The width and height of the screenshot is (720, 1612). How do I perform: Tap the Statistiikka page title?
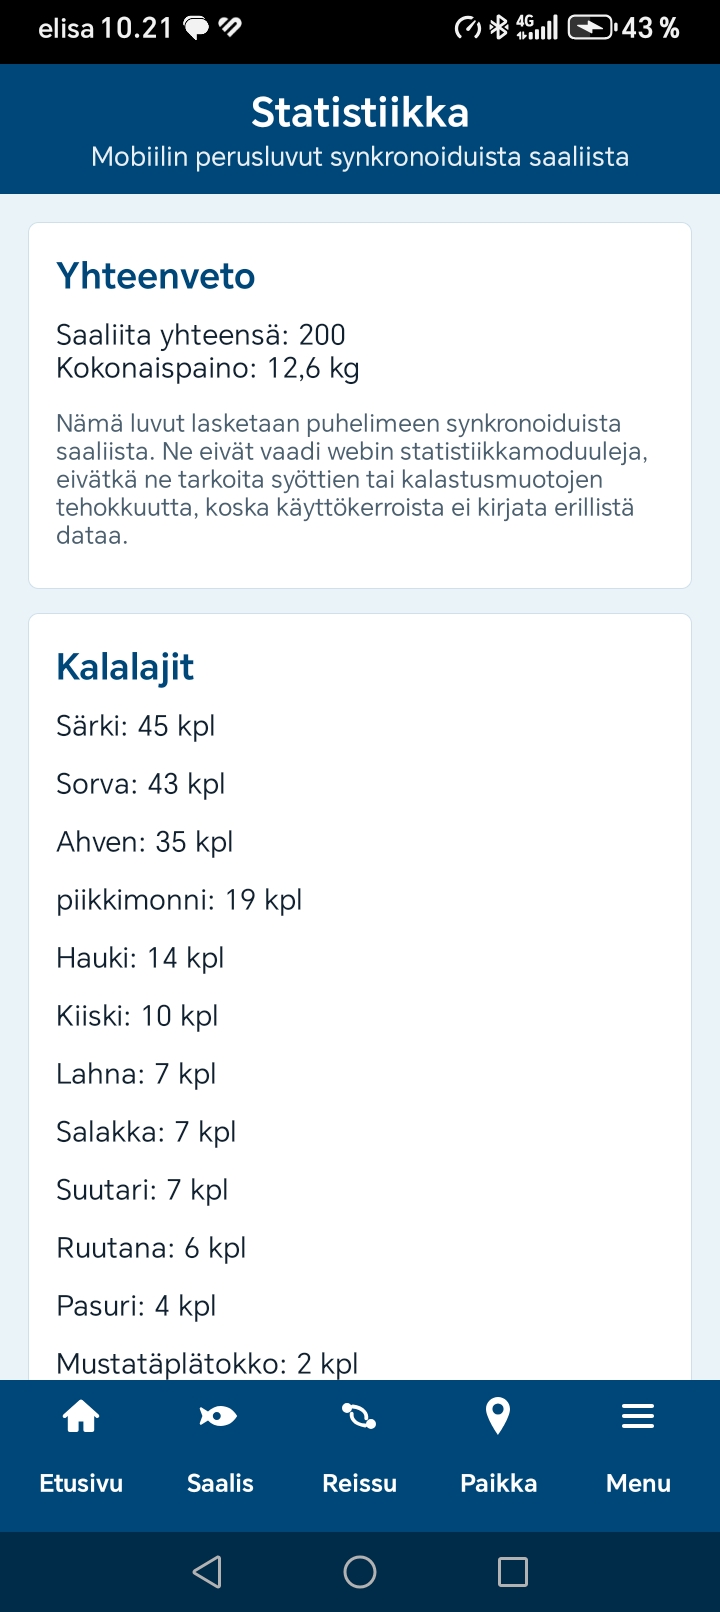point(360,112)
